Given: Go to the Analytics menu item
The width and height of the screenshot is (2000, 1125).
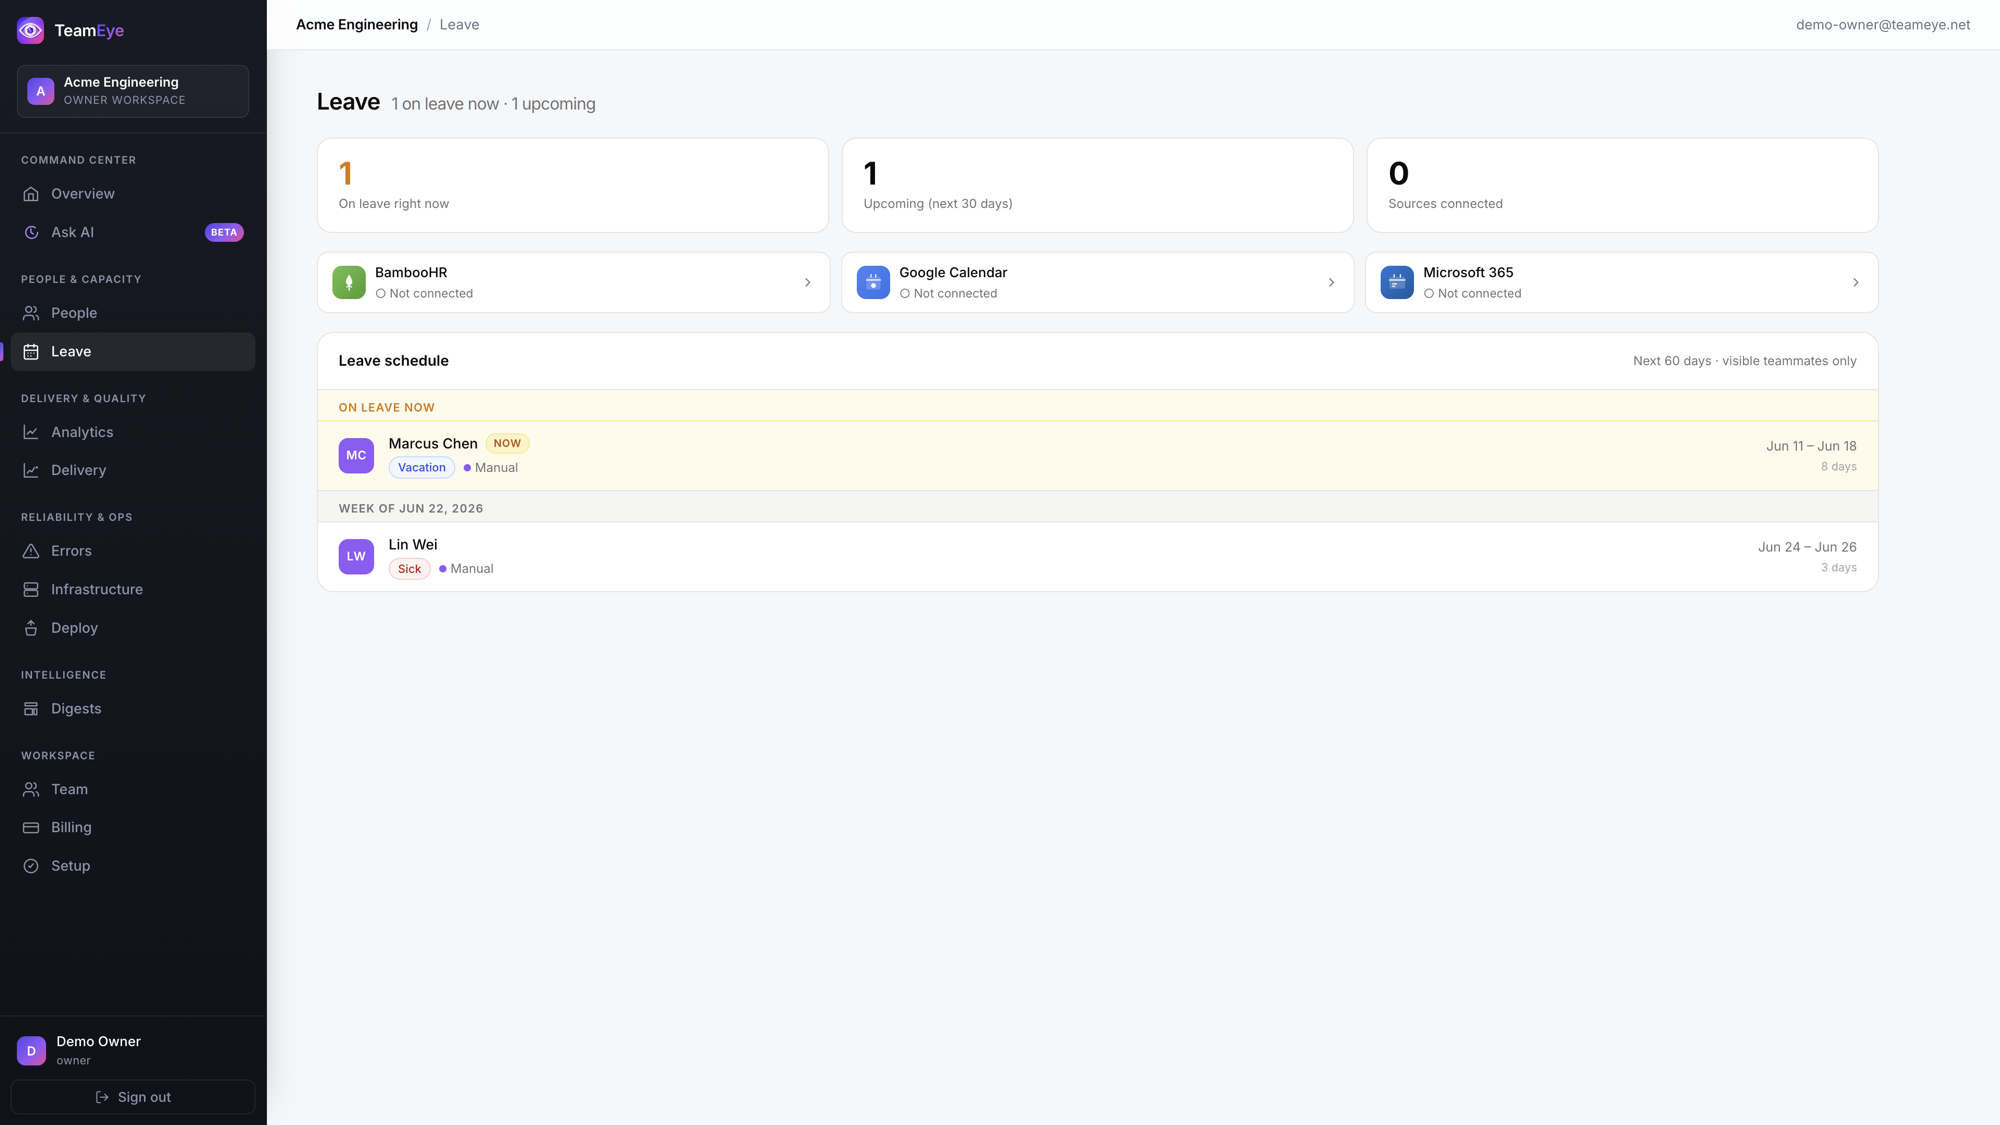Looking at the screenshot, I should click(x=133, y=432).
